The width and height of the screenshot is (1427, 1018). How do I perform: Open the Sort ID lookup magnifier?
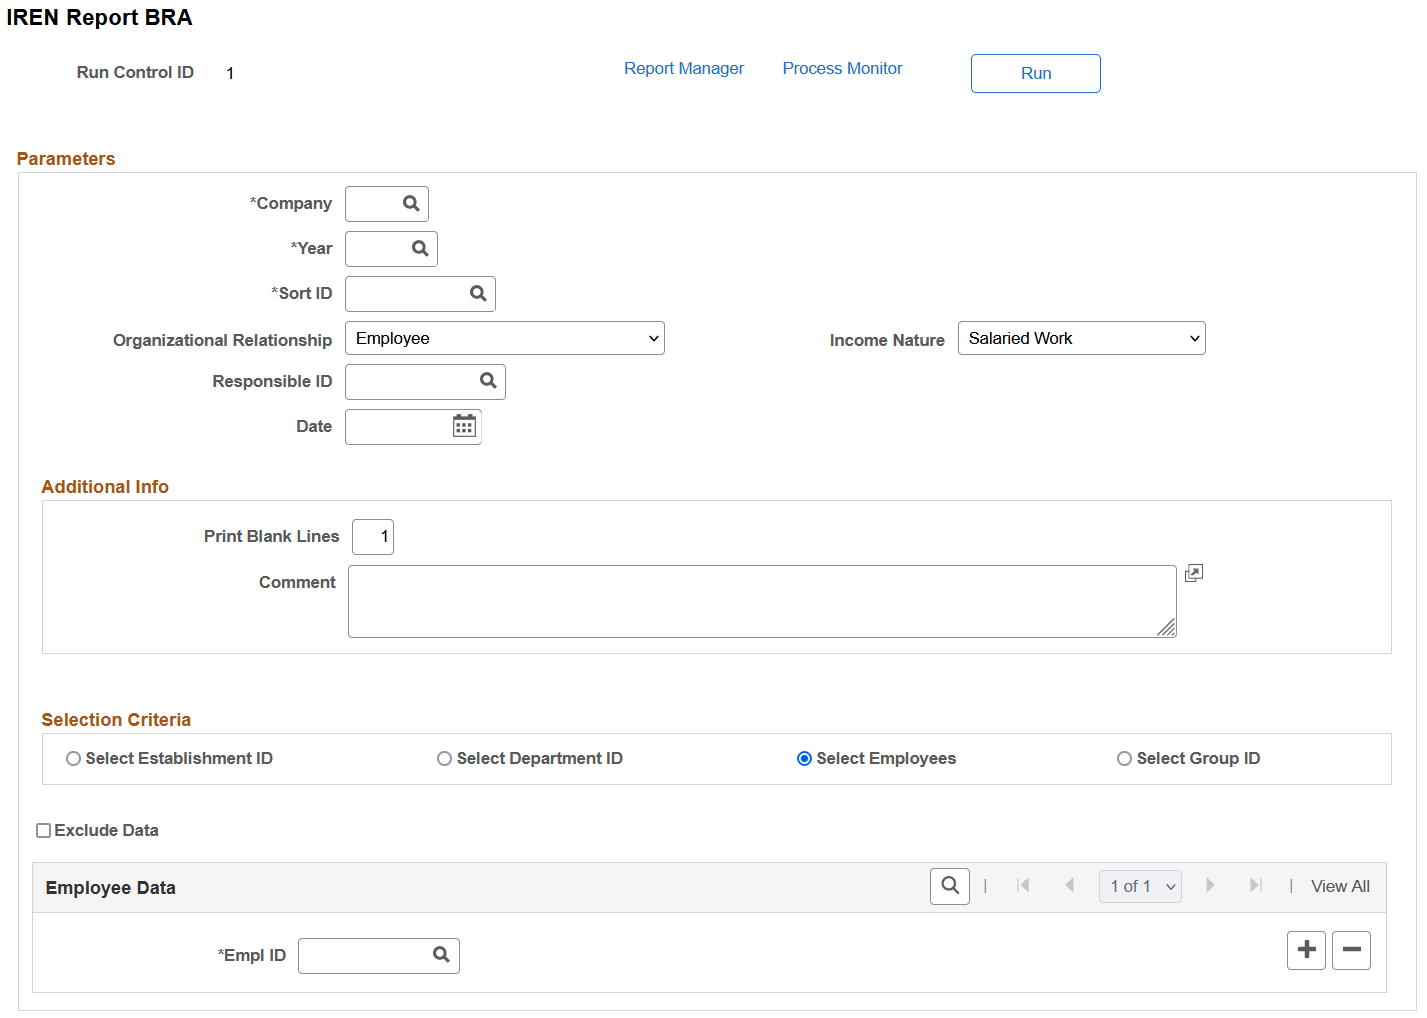click(478, 294)
